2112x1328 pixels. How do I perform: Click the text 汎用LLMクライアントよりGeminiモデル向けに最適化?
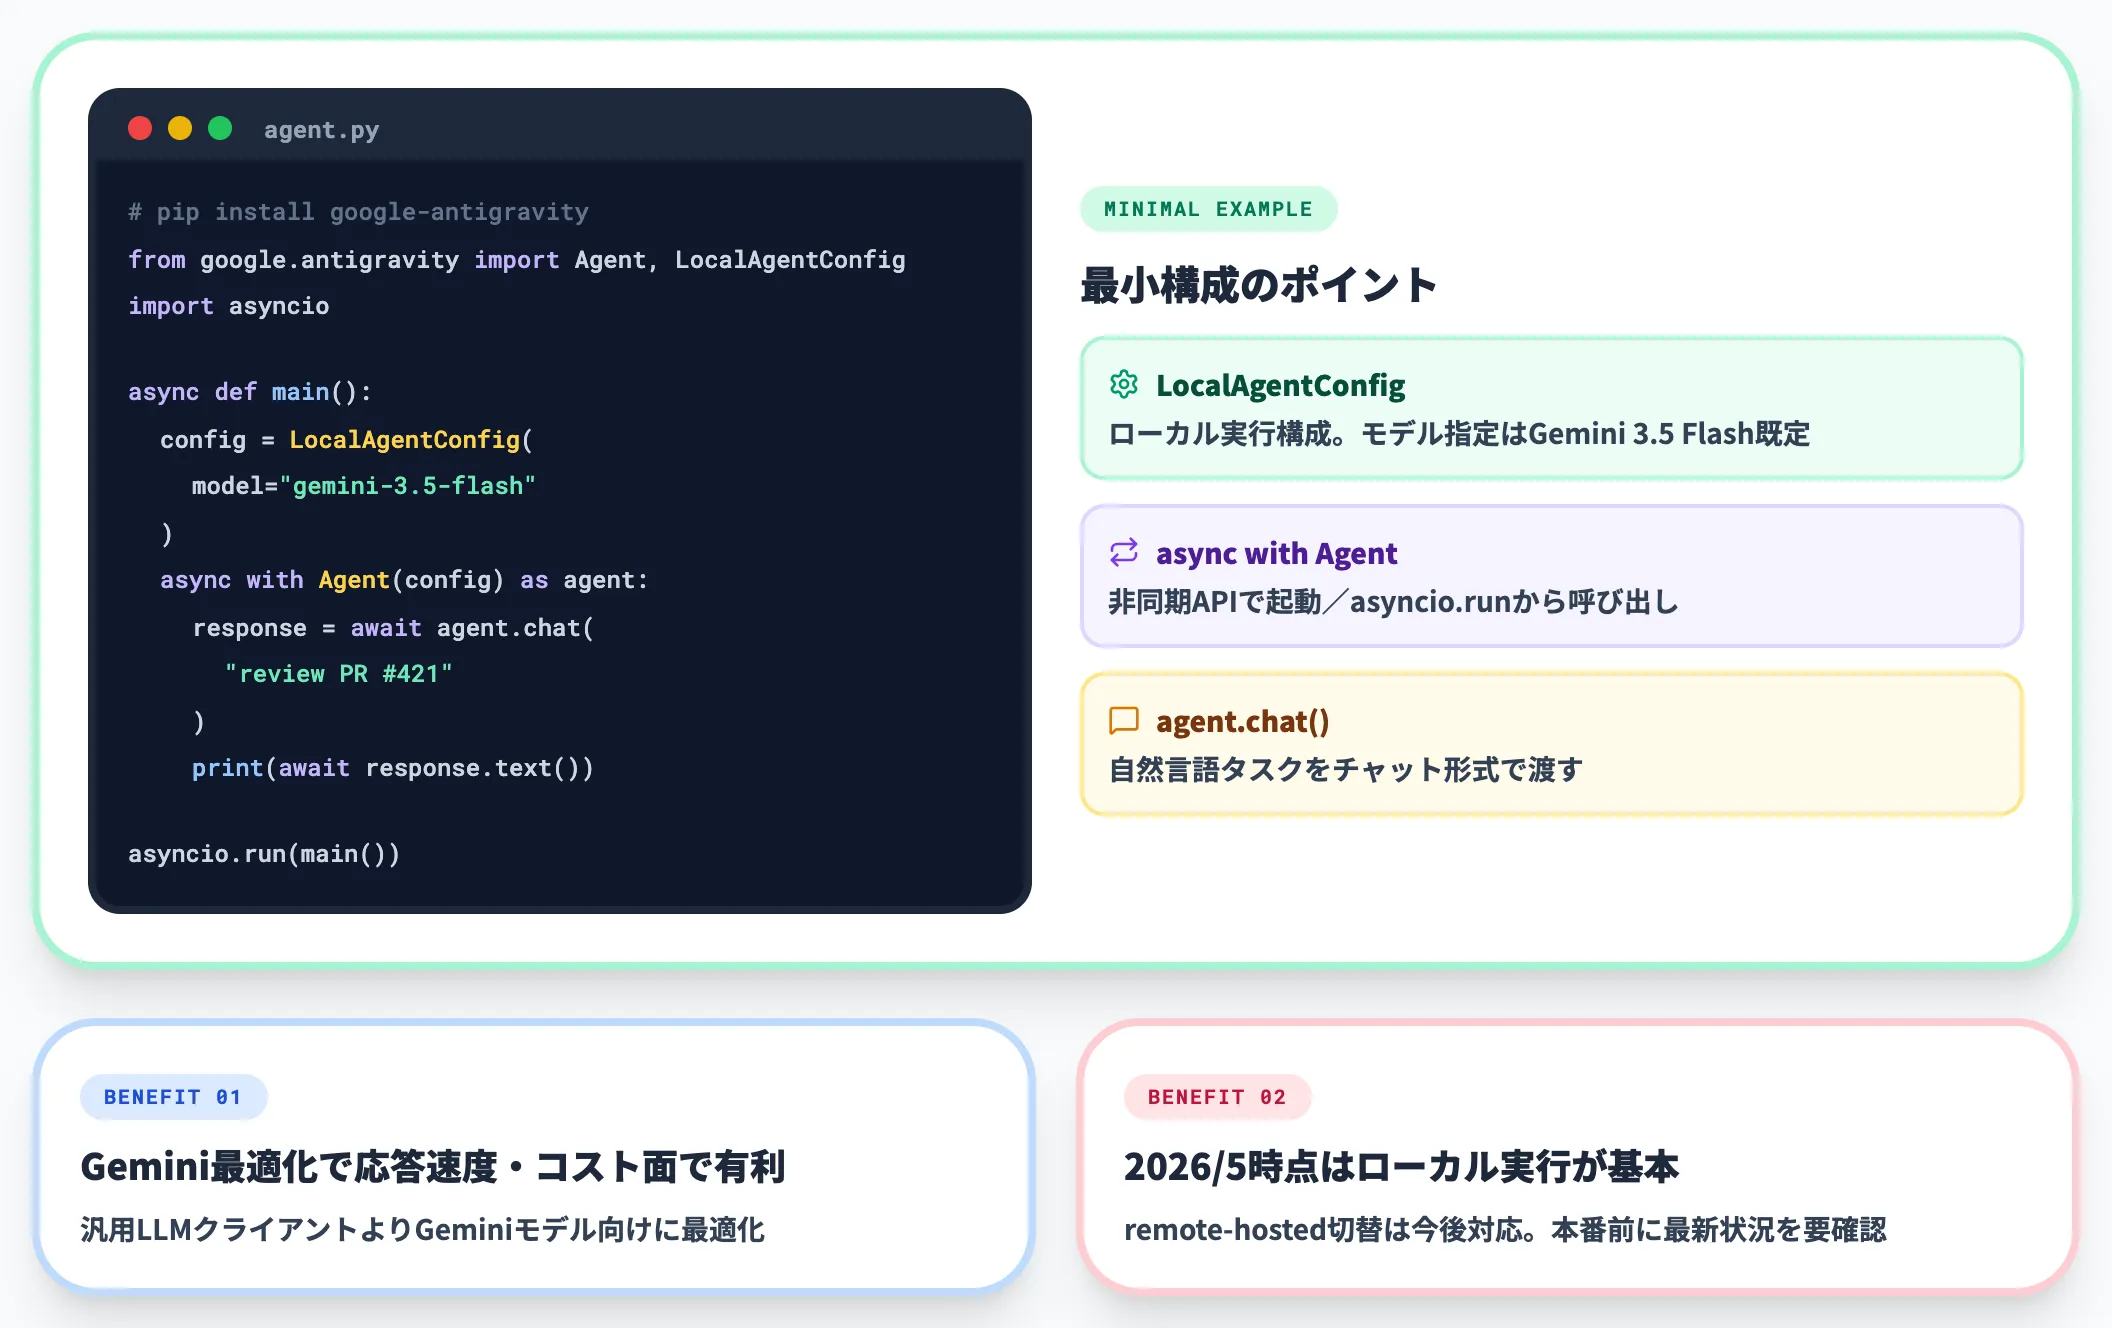pyautogui.click(x=423, y=1230)
